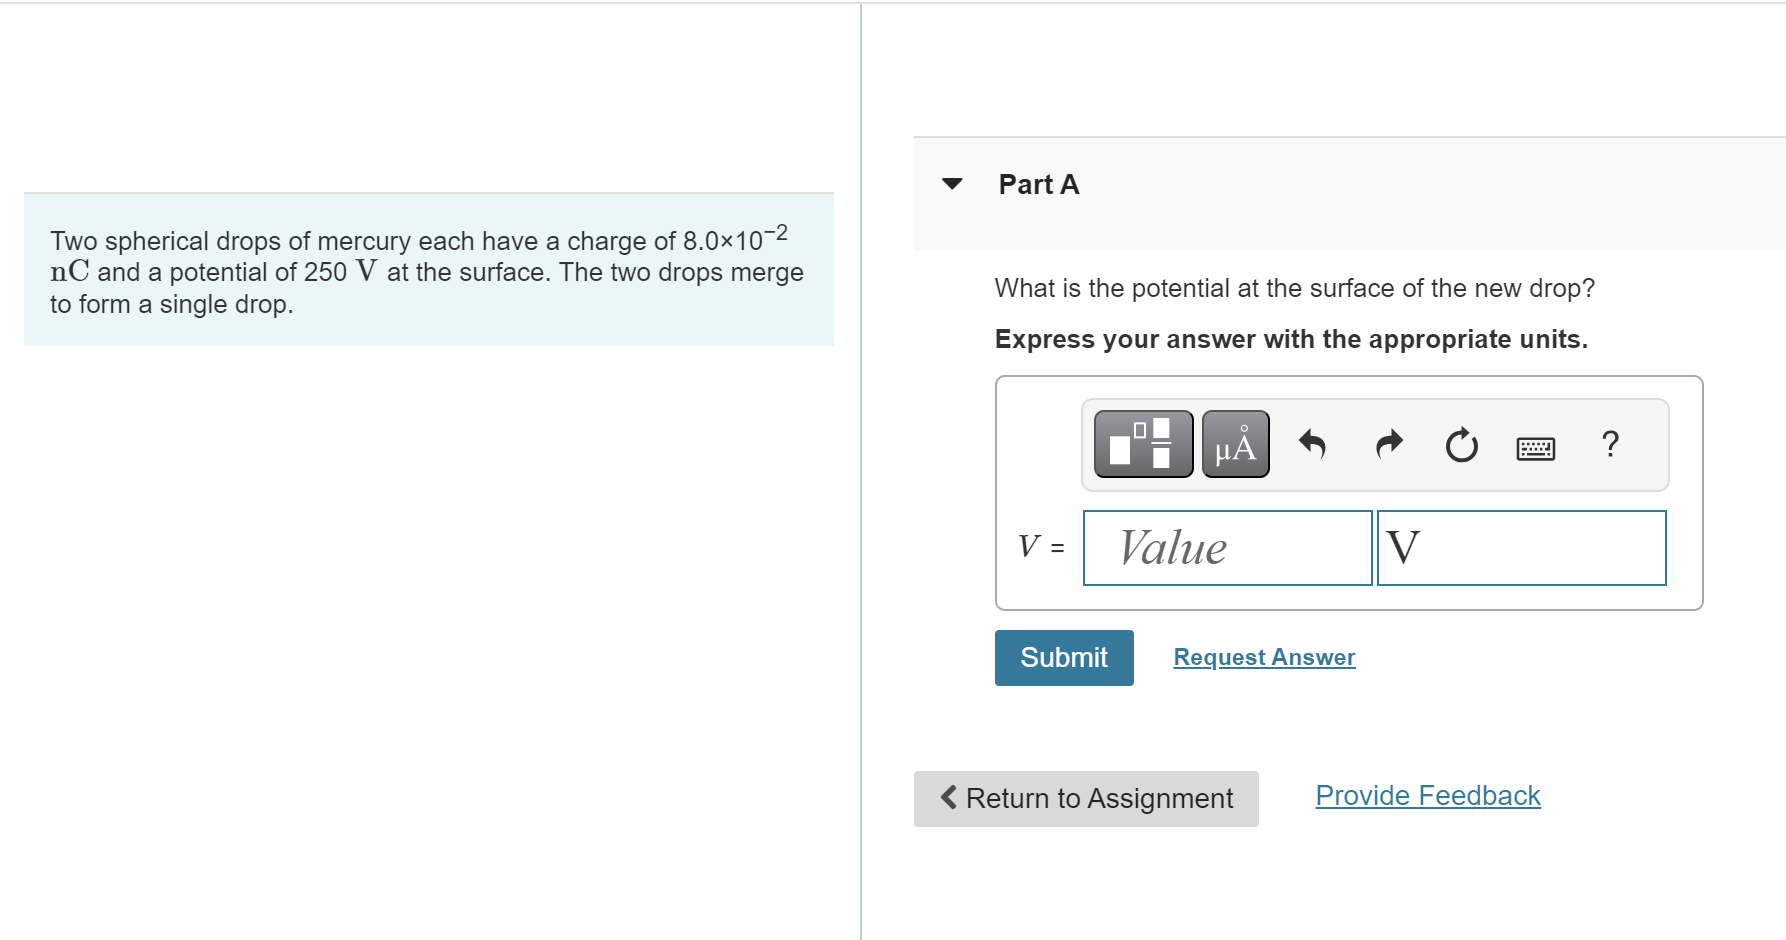This screenshot has height=940, width=1786.
Task: Redo the previous change
Action: pyautogui.click(x=1388, y=444)
